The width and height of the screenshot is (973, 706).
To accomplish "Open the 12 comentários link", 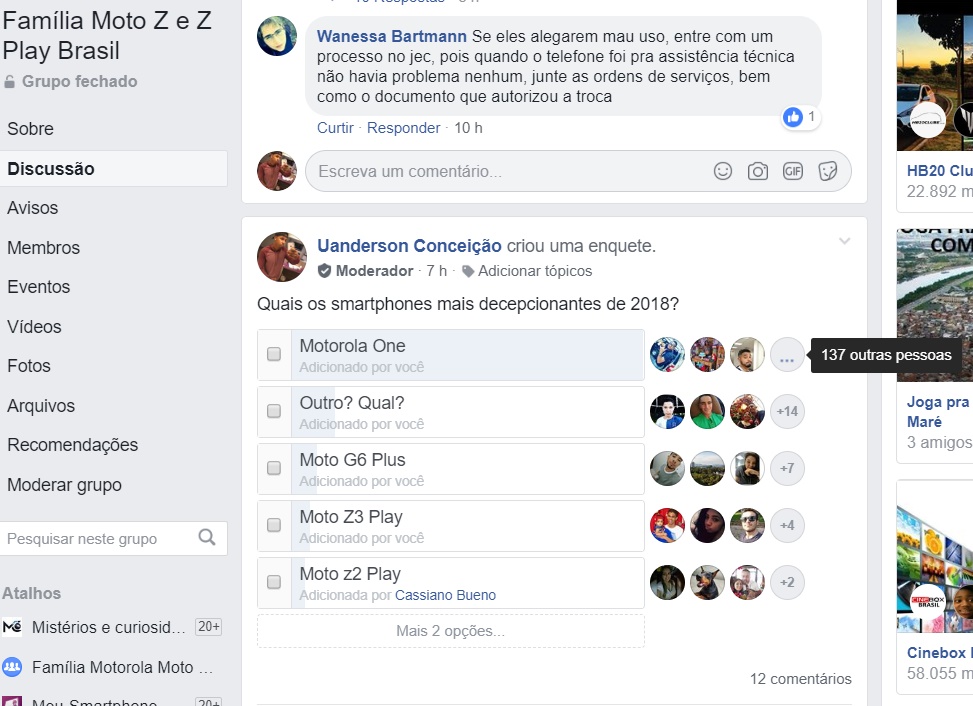I will 800,679.
